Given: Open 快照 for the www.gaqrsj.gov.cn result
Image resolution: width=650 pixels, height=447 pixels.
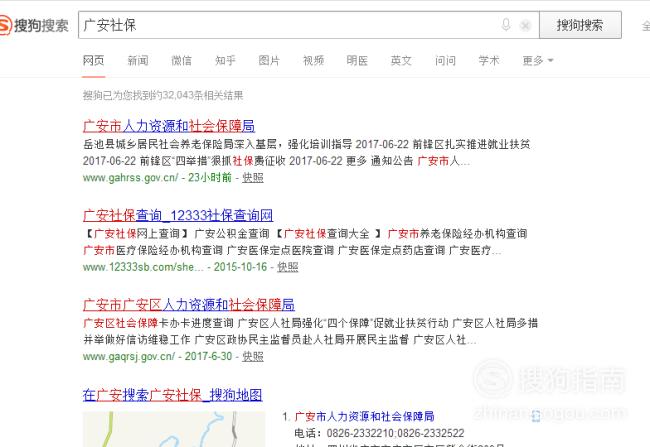Looking at the screenshot, I should pos(253,357).
